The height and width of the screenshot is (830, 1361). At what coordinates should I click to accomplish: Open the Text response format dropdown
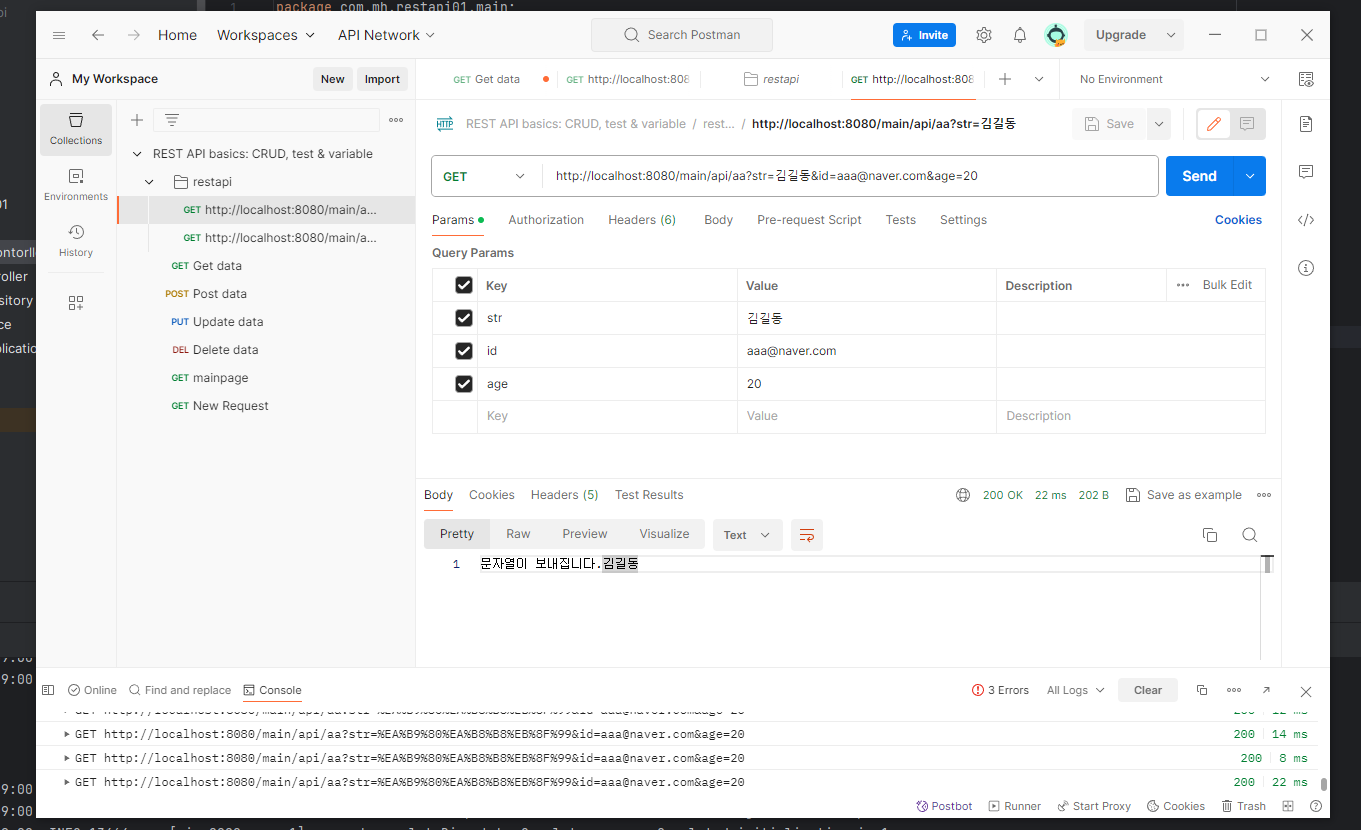[747, 535]
